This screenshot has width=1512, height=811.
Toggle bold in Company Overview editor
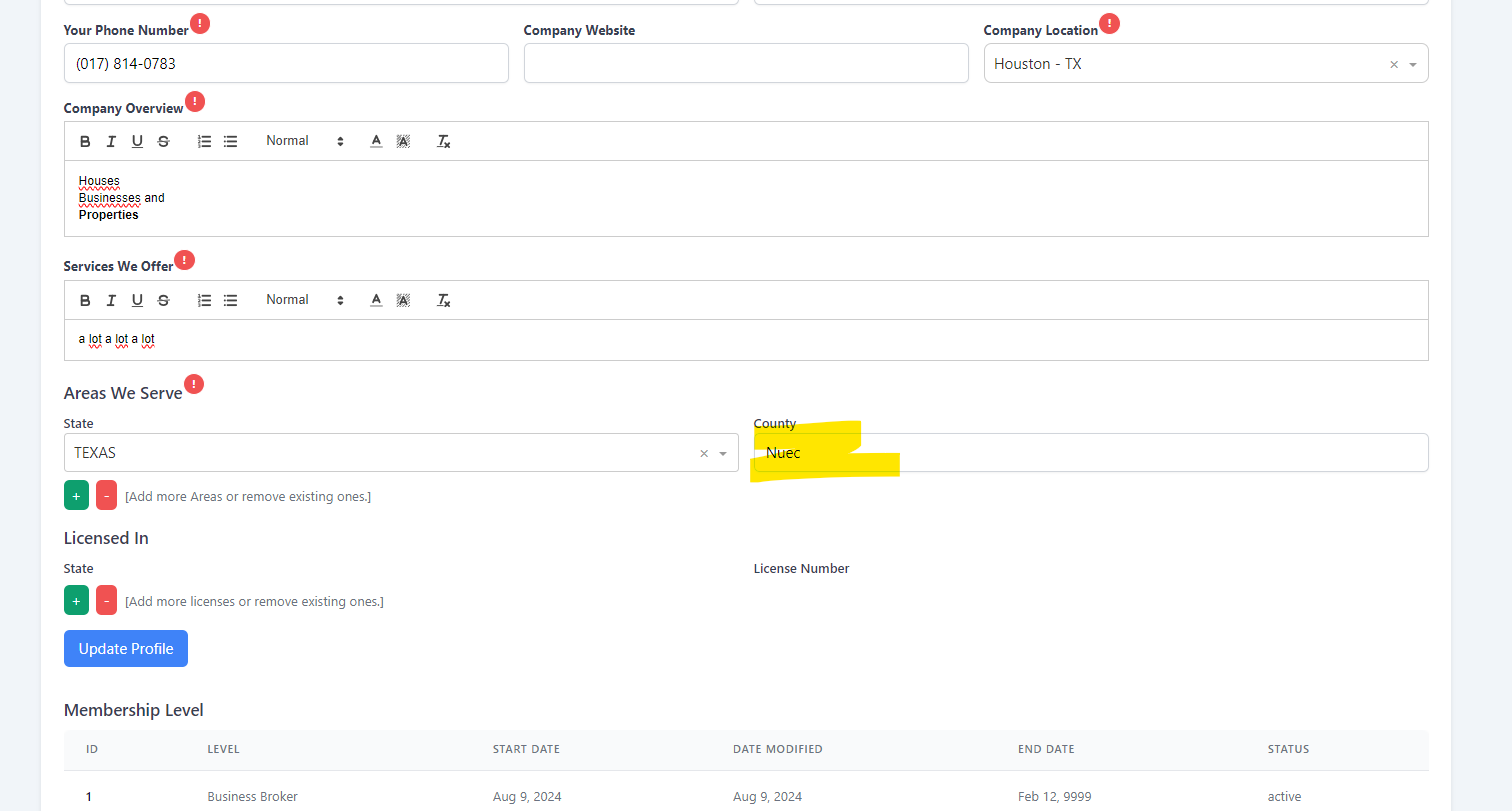[x=85, y=142]
